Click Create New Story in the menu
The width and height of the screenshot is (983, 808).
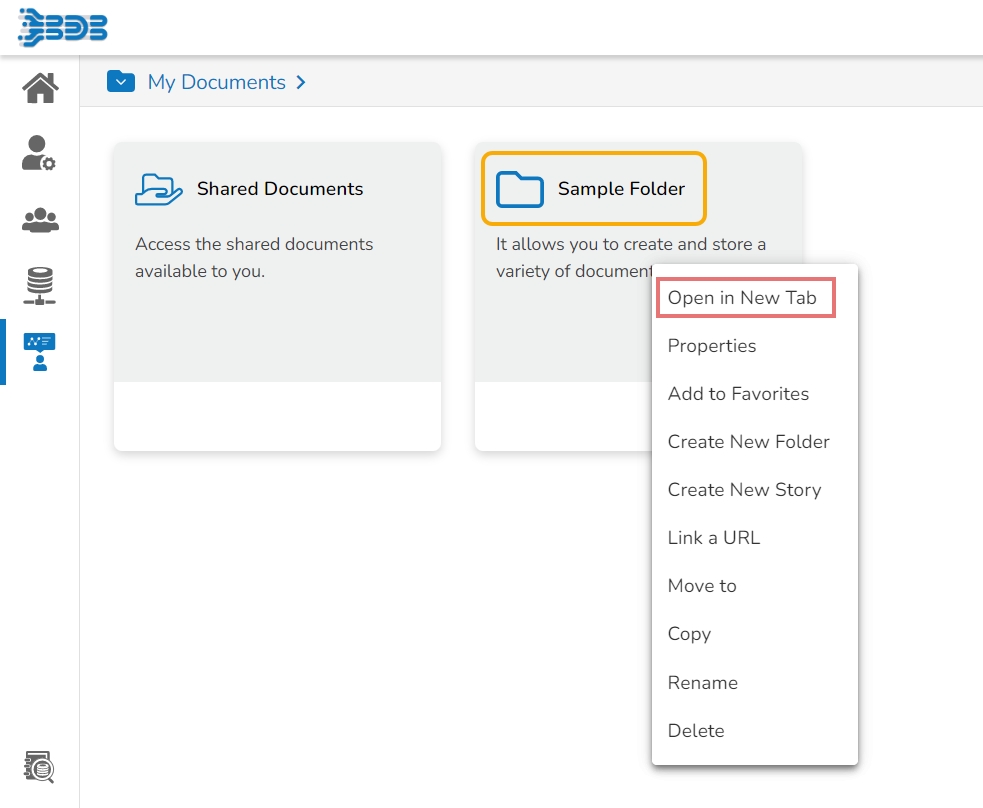pos(744,490)
